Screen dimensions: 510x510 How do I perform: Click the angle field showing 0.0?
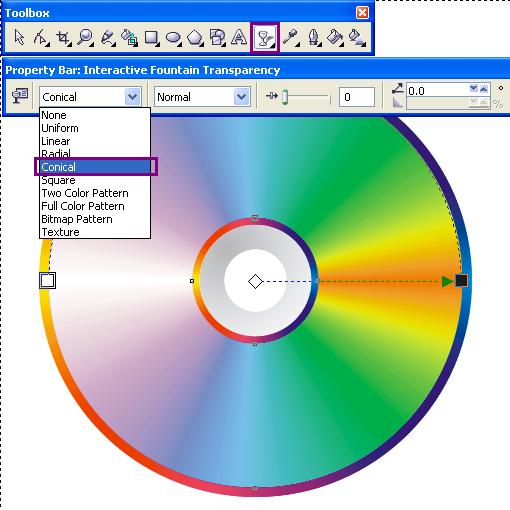437,90
